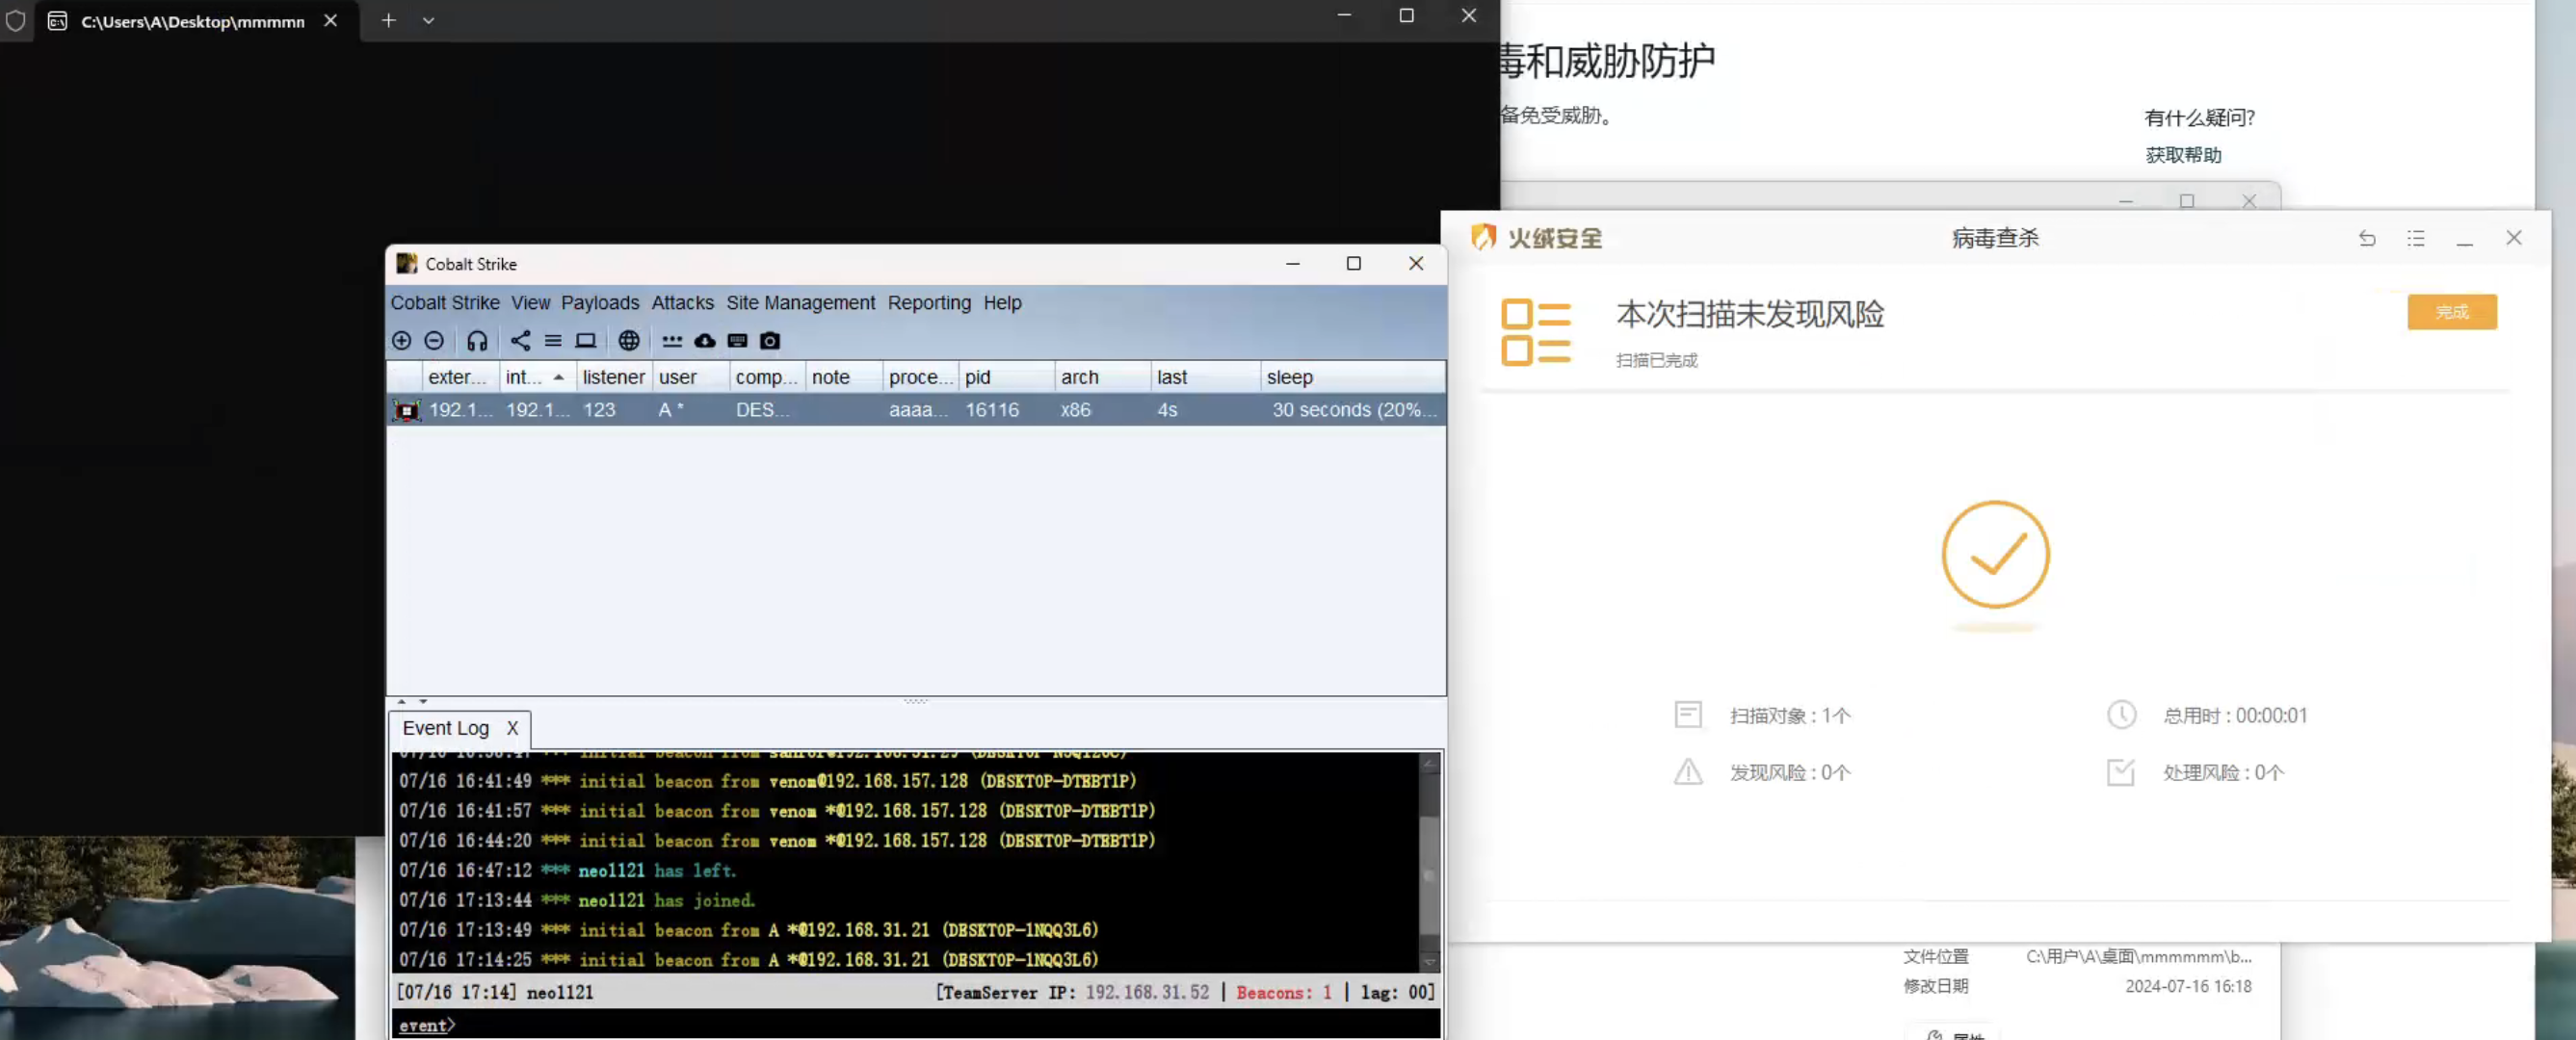Click the scan result list icon in Huorong
Screen dimensions: 2576x1040
coord(1536,332)
